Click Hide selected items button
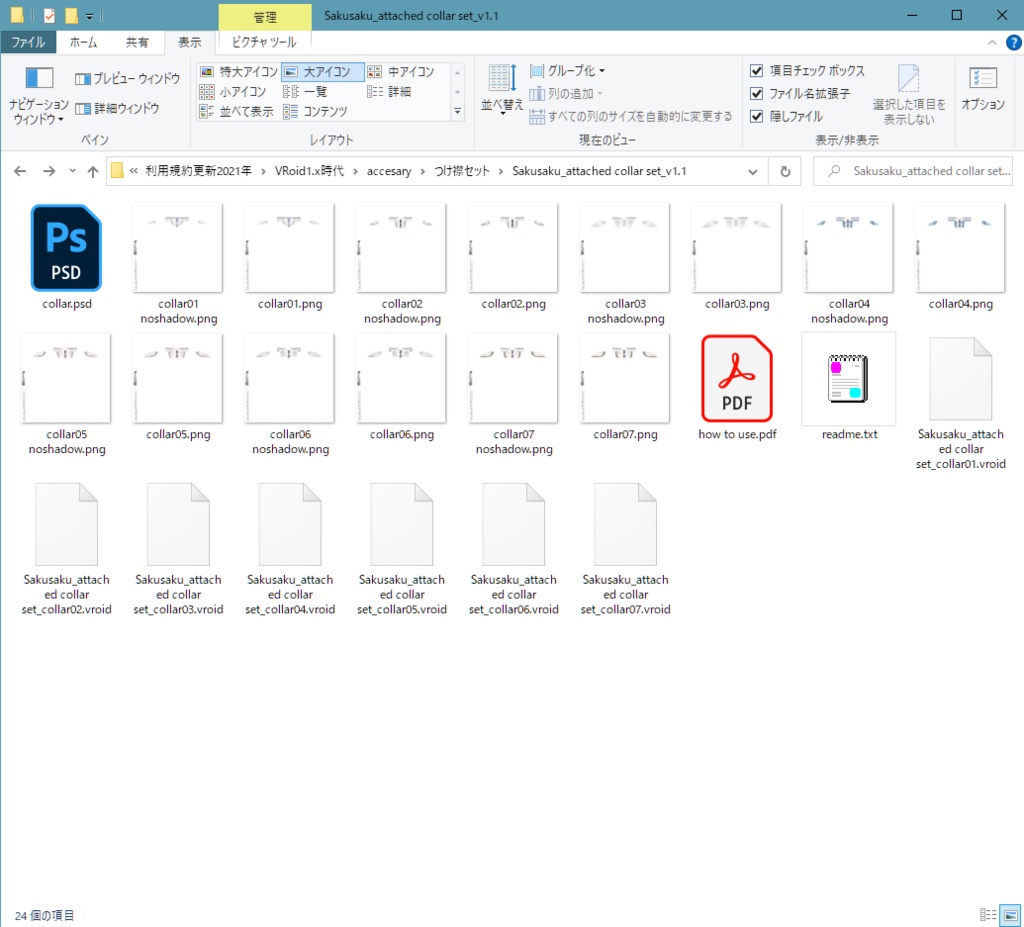Viewport: 1024px width, 927px height. click(908, 95)
